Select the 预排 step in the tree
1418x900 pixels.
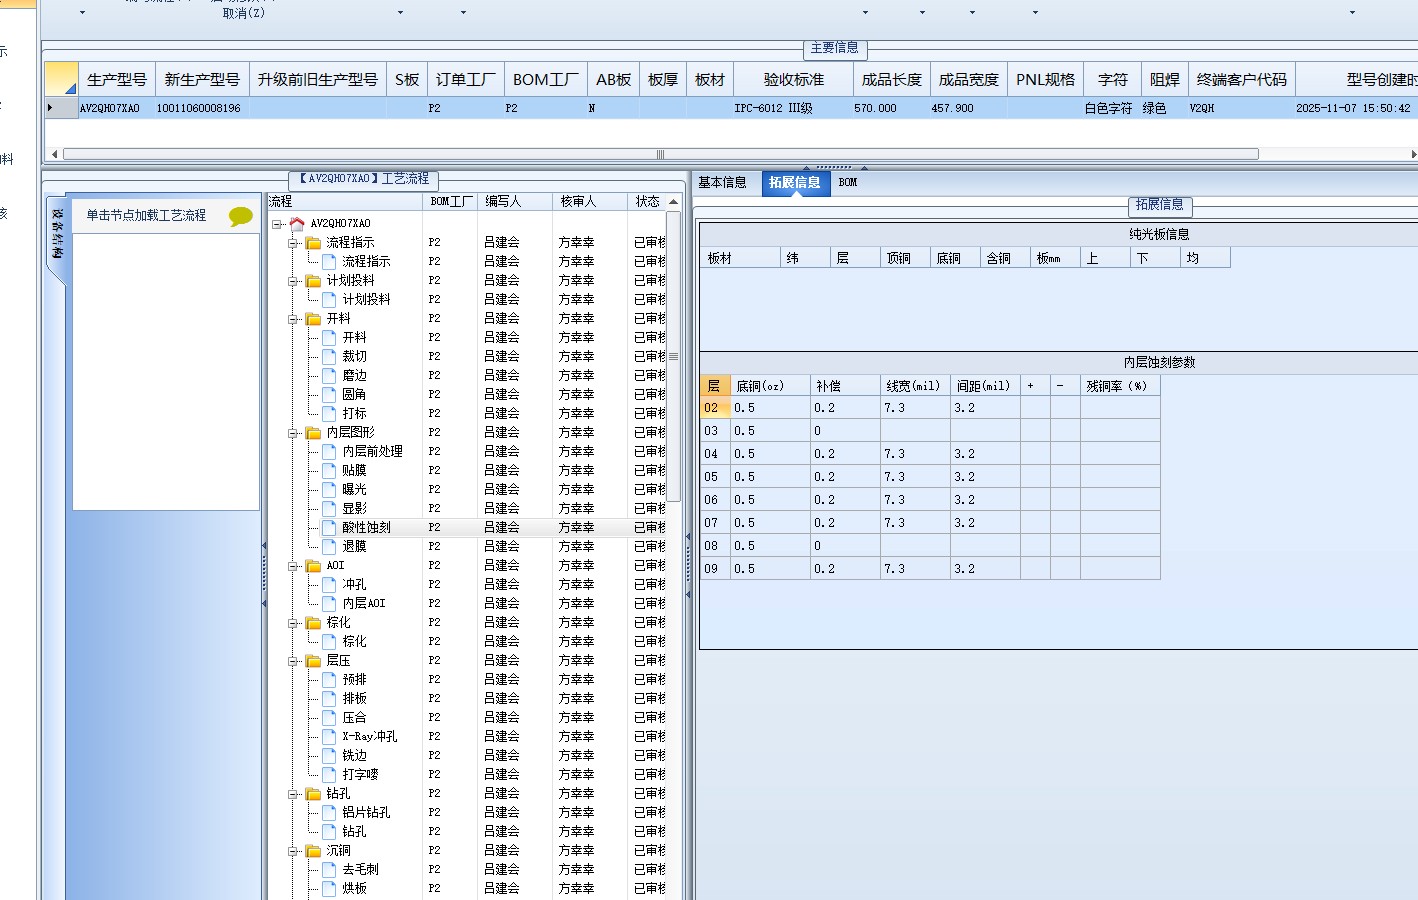click(x=354, y=679)
